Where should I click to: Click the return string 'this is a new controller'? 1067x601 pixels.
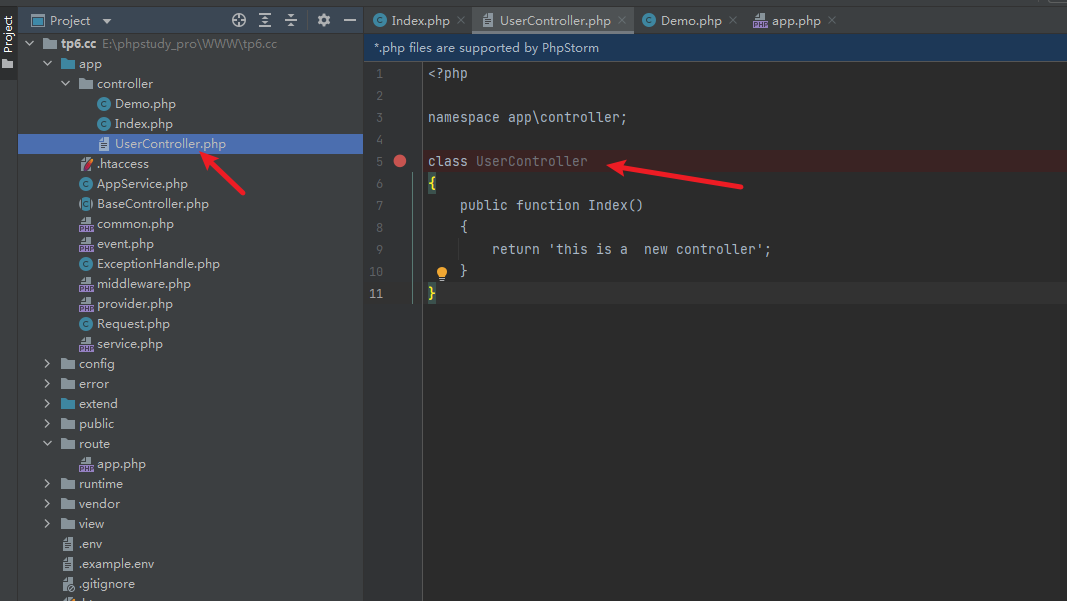click(655, 250)
